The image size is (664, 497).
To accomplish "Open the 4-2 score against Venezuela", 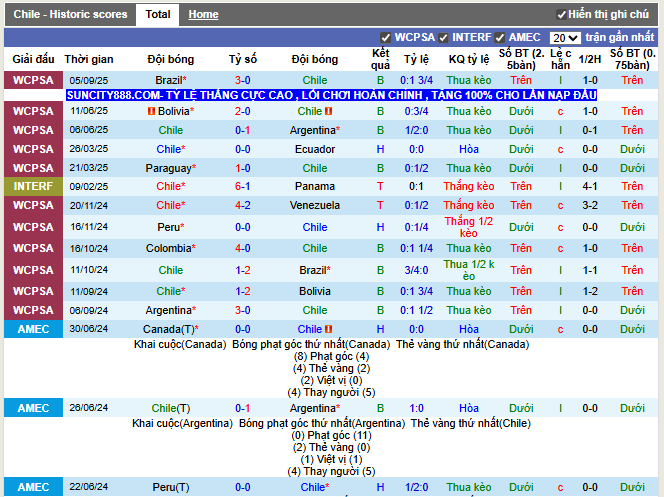I will click(243, 205).
